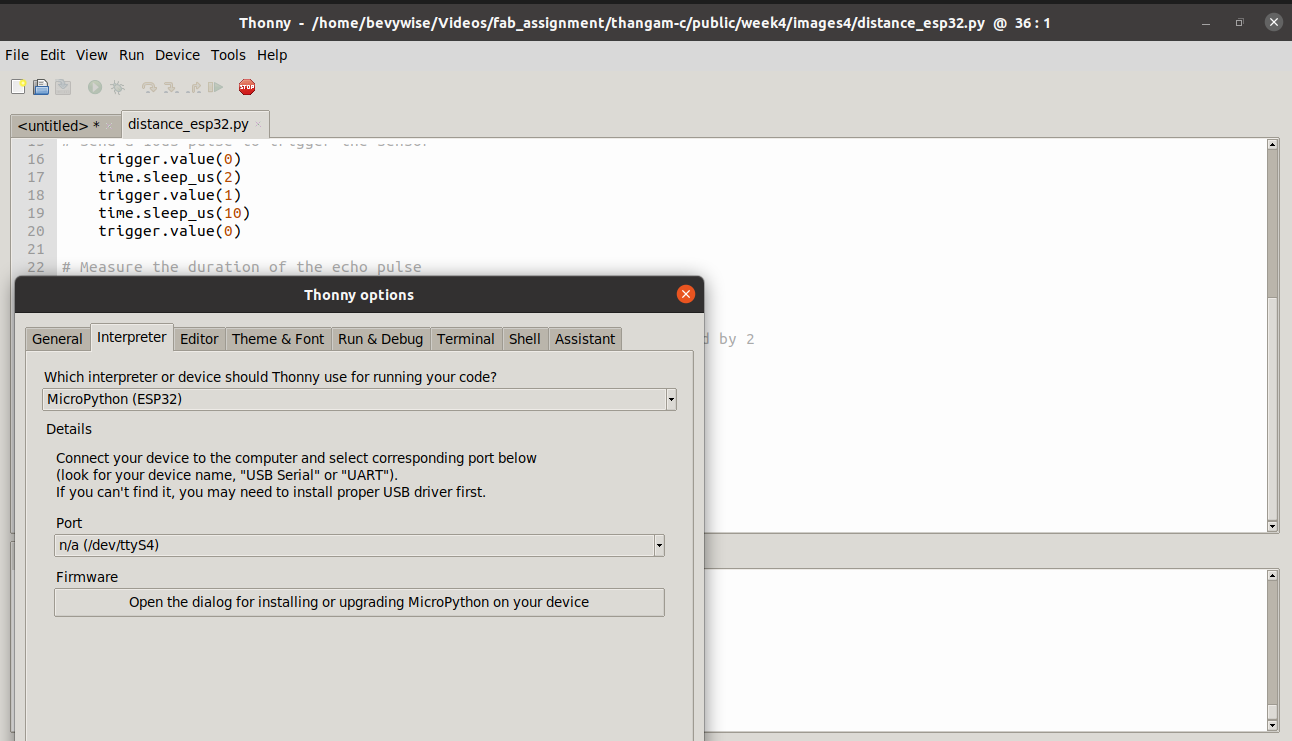Click the Save file toolbar icon
The width and height of the screenshot is (1292, 741).
coord(63,87)
